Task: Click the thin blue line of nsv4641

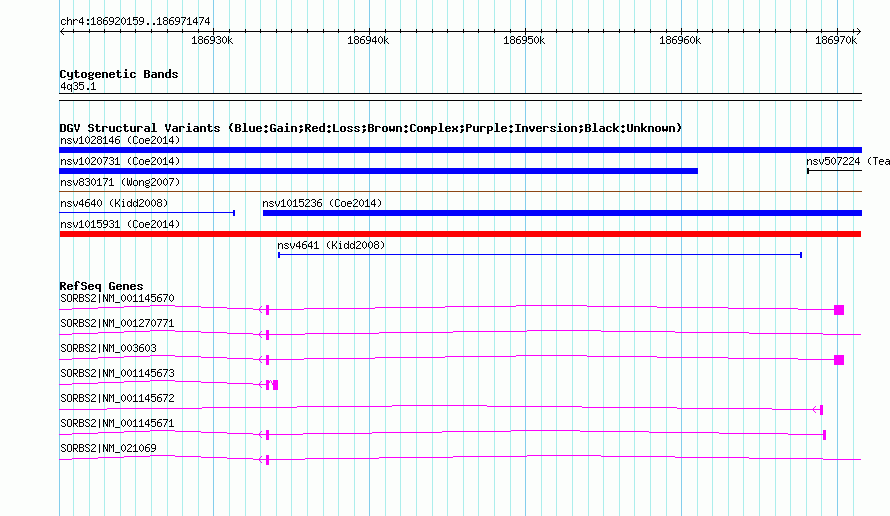Action: click(540, 255)
